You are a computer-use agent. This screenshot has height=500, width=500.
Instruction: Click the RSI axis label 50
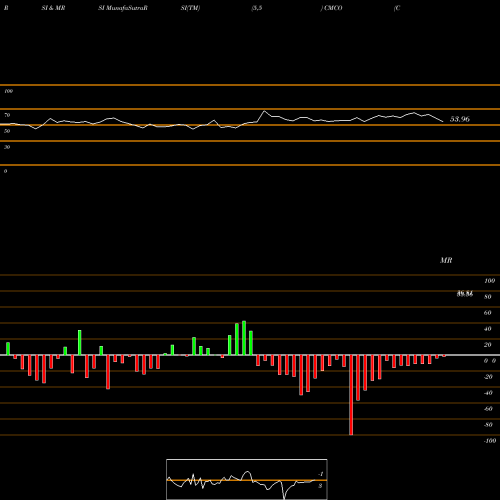(7, 131)
